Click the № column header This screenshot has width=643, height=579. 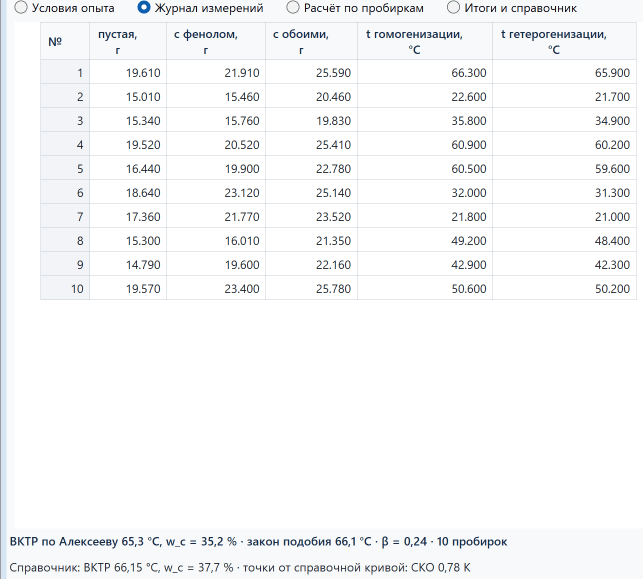pyautogui.click(x=65, y=41)
